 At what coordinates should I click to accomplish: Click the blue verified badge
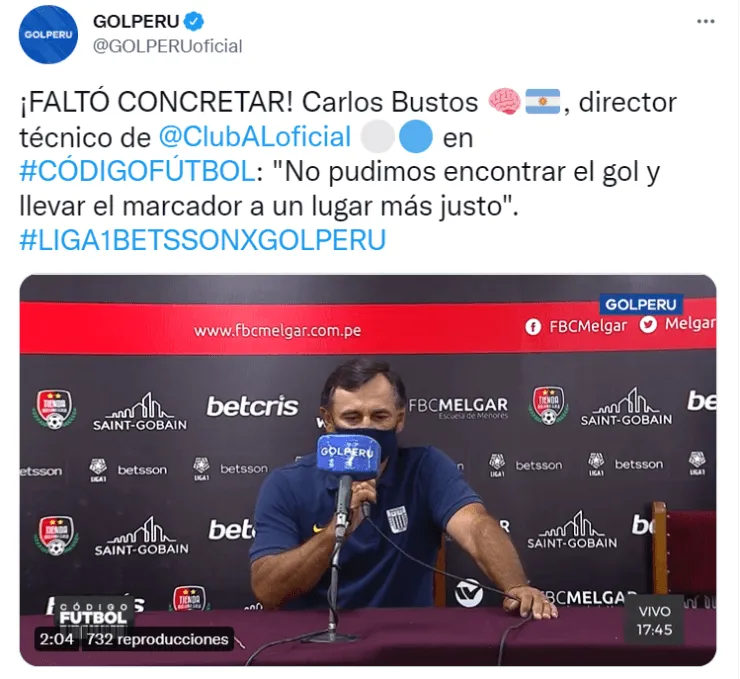point(193,21)
